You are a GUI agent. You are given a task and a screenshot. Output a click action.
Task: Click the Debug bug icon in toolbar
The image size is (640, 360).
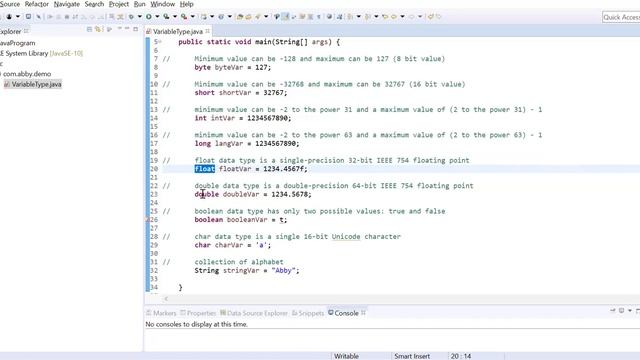click(x=131, y=17)
